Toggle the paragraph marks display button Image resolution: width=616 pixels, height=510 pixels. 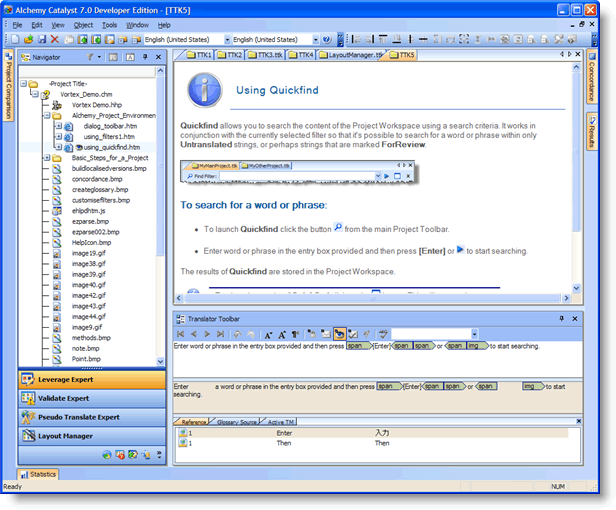tap(295, 334)
